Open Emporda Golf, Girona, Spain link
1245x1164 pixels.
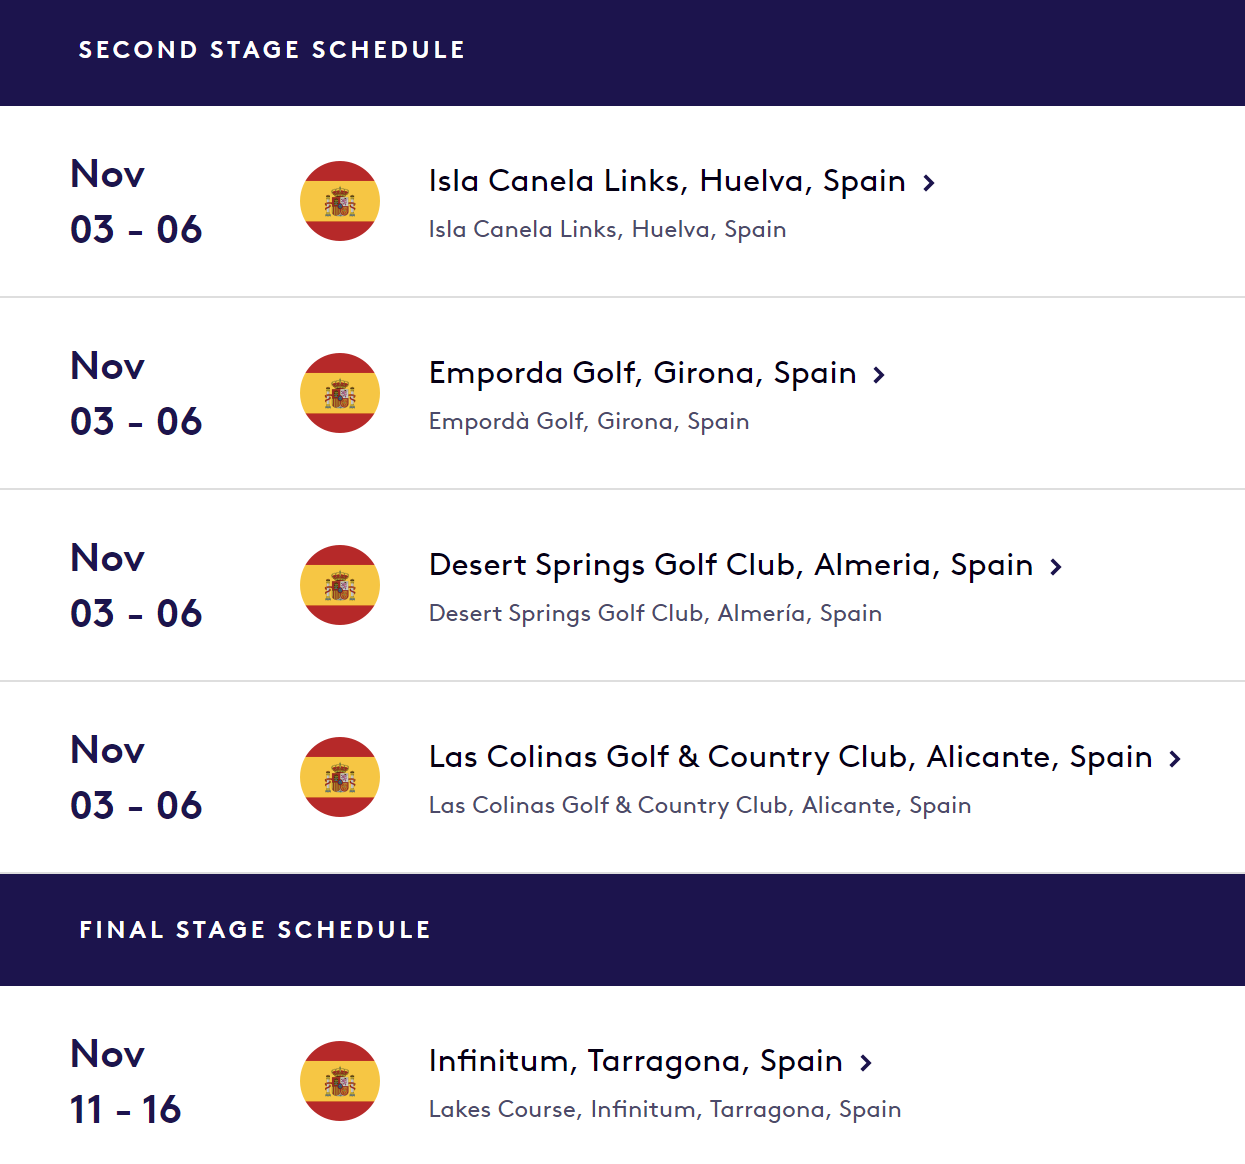[x=642, y=373]
